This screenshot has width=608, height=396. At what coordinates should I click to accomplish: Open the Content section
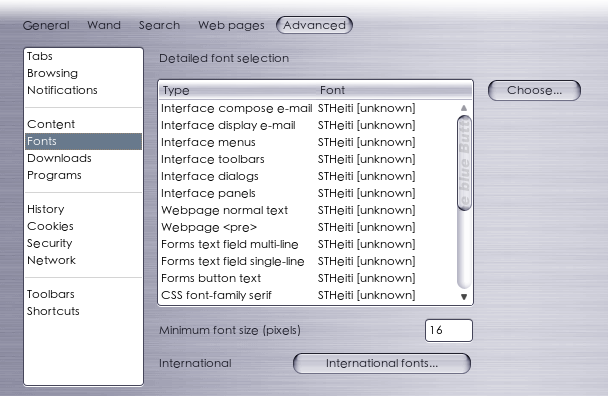pyautogui.click(x=83, y=124)
